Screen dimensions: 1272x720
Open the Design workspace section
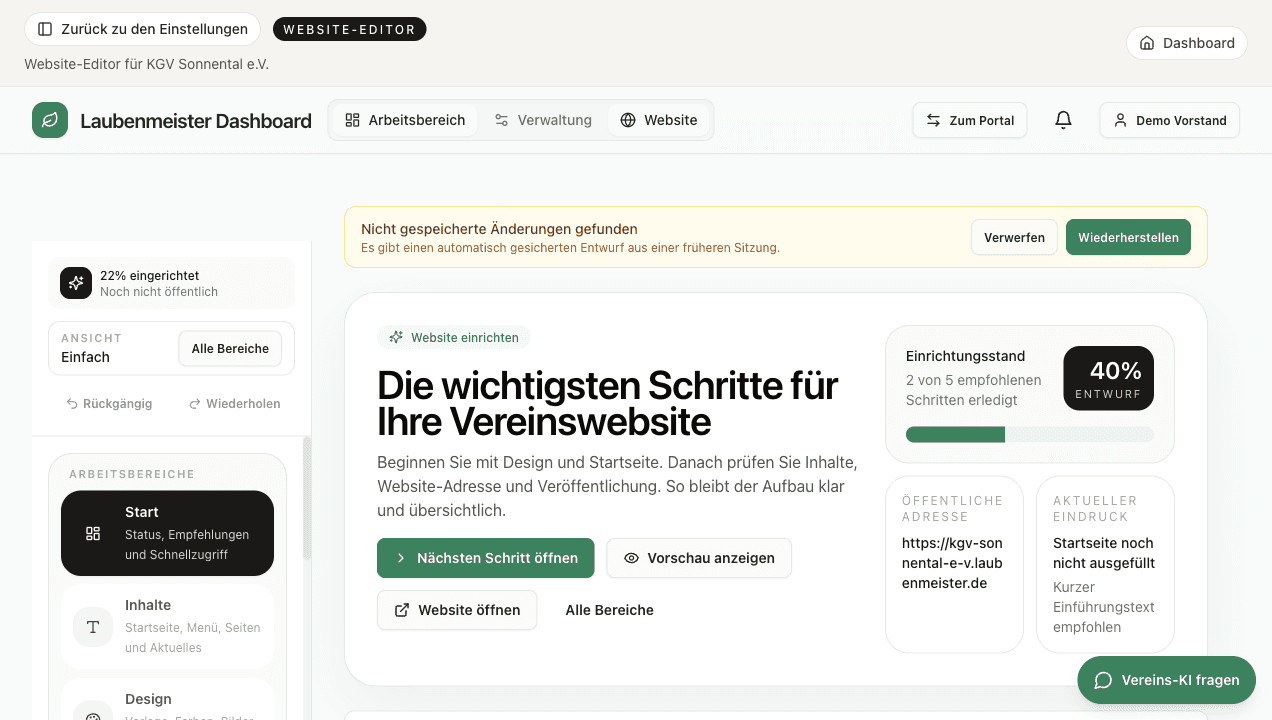coord(167,700)
